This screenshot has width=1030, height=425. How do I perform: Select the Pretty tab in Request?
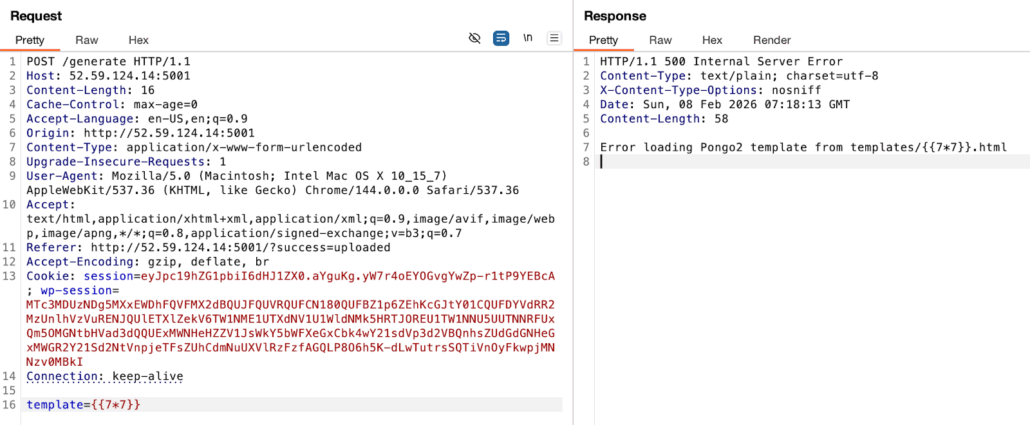pos(30,40)
